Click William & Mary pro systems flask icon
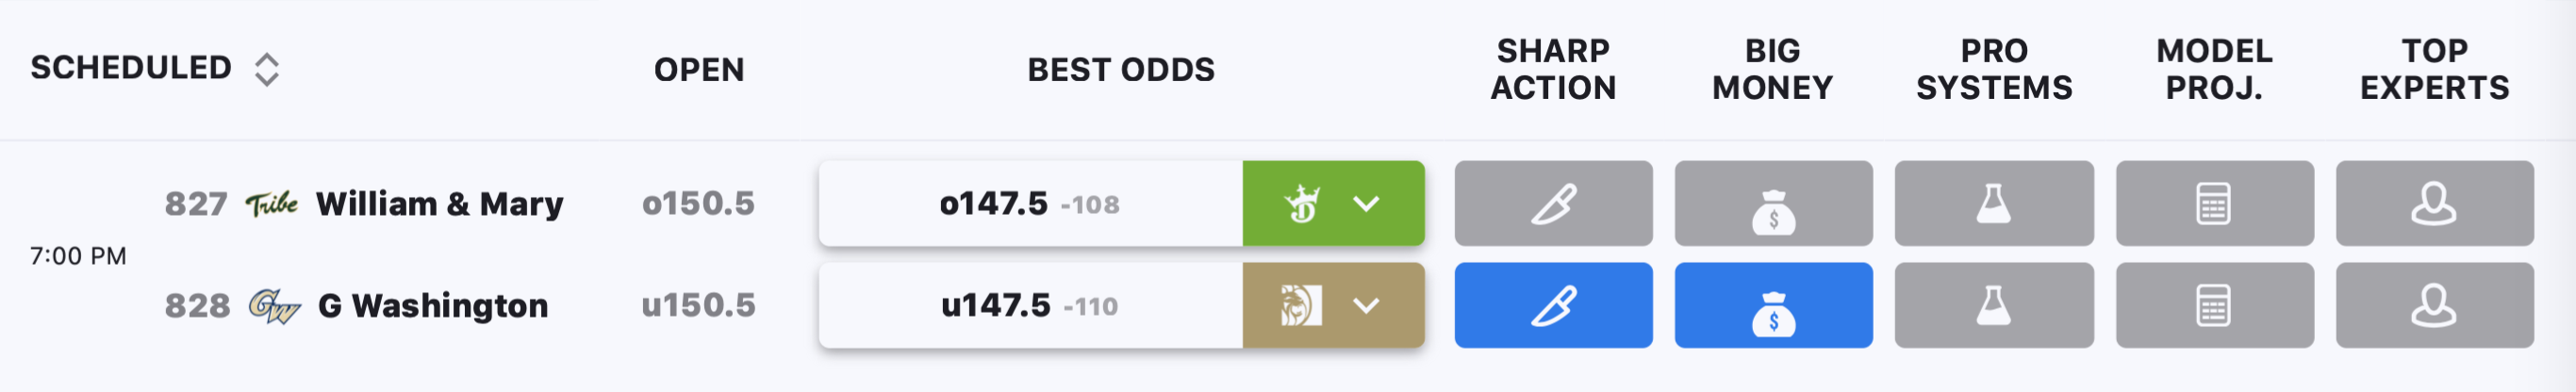 click(1994, 203)
